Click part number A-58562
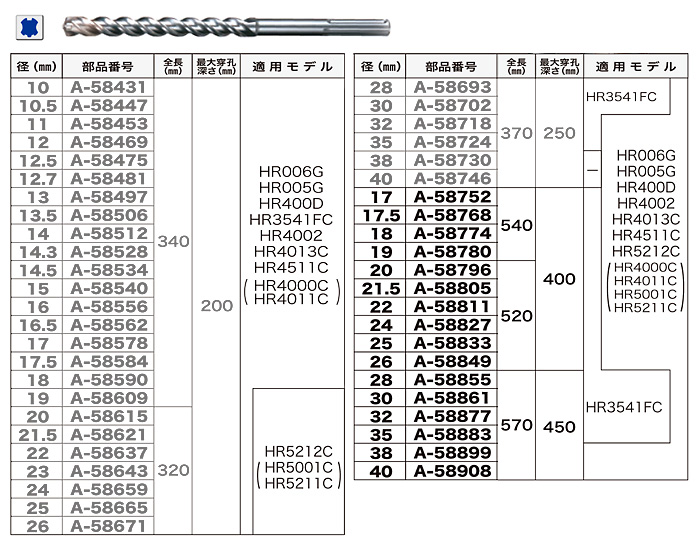 coord(109,325)
